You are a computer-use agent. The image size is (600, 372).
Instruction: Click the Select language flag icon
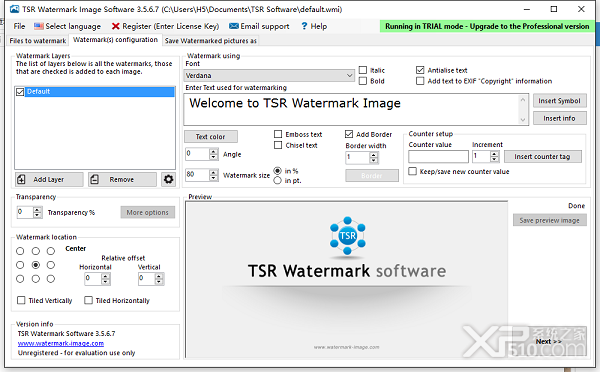point(39,26)
